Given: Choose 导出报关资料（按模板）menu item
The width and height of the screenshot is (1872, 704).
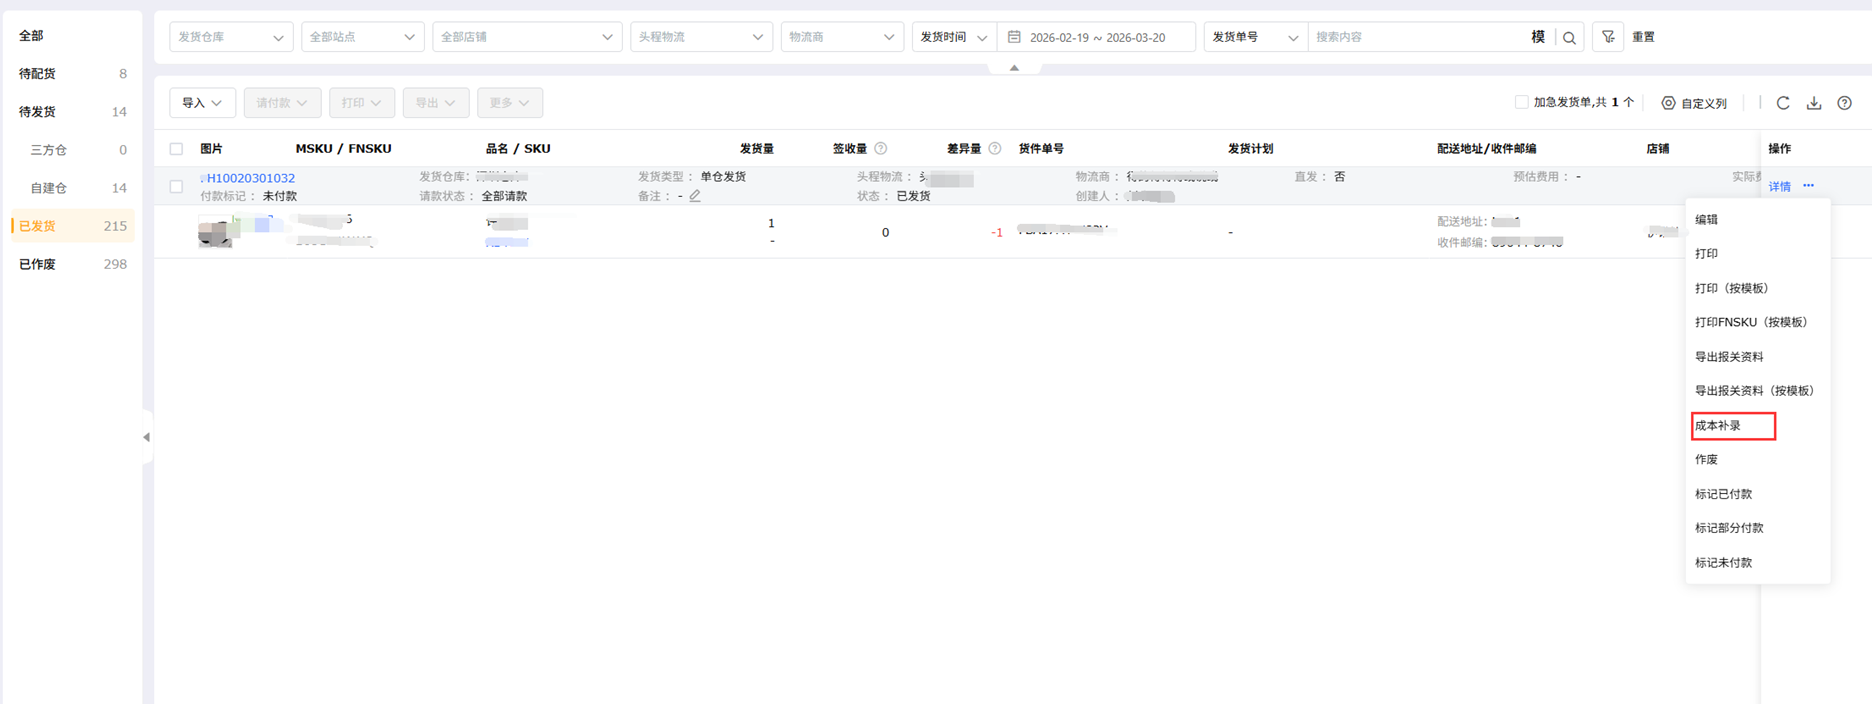Looking at the screenshot, I should click(x=1757, y=391).
